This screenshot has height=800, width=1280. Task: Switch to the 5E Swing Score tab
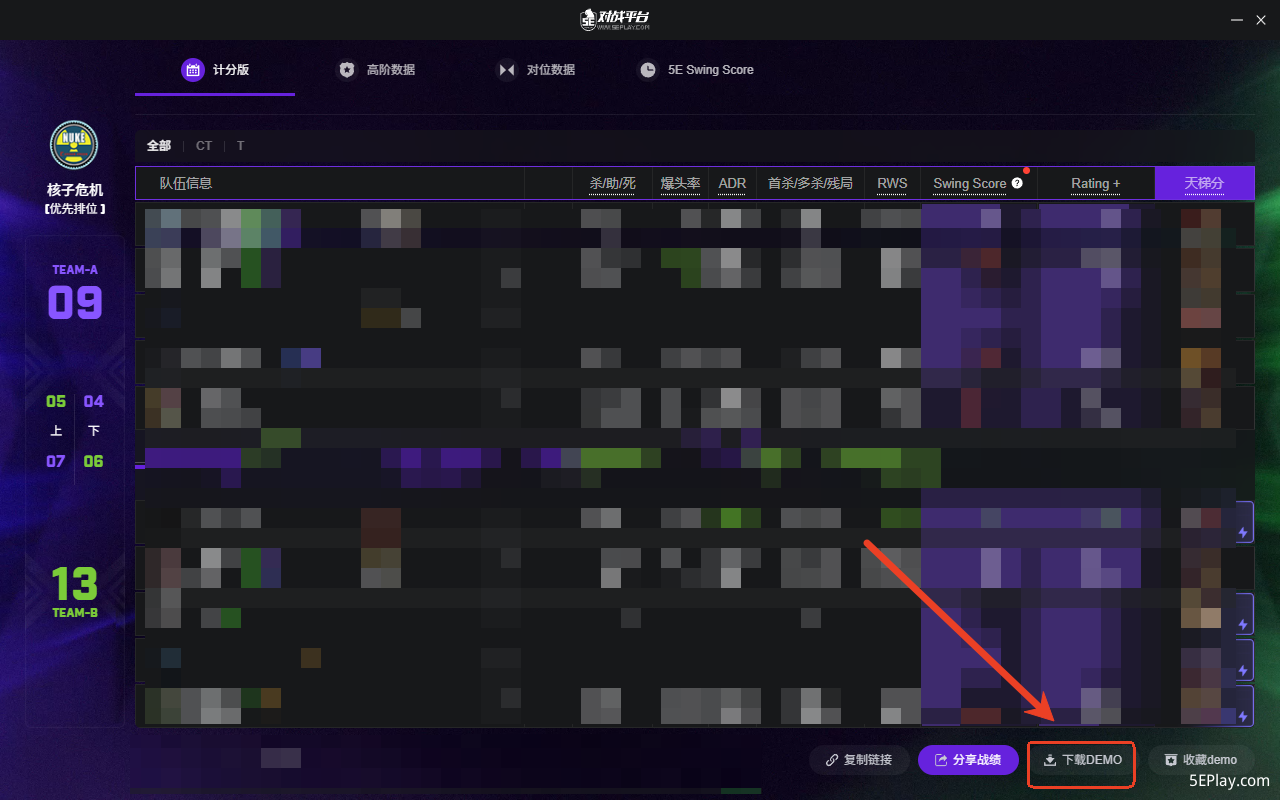tap(696, 70)
